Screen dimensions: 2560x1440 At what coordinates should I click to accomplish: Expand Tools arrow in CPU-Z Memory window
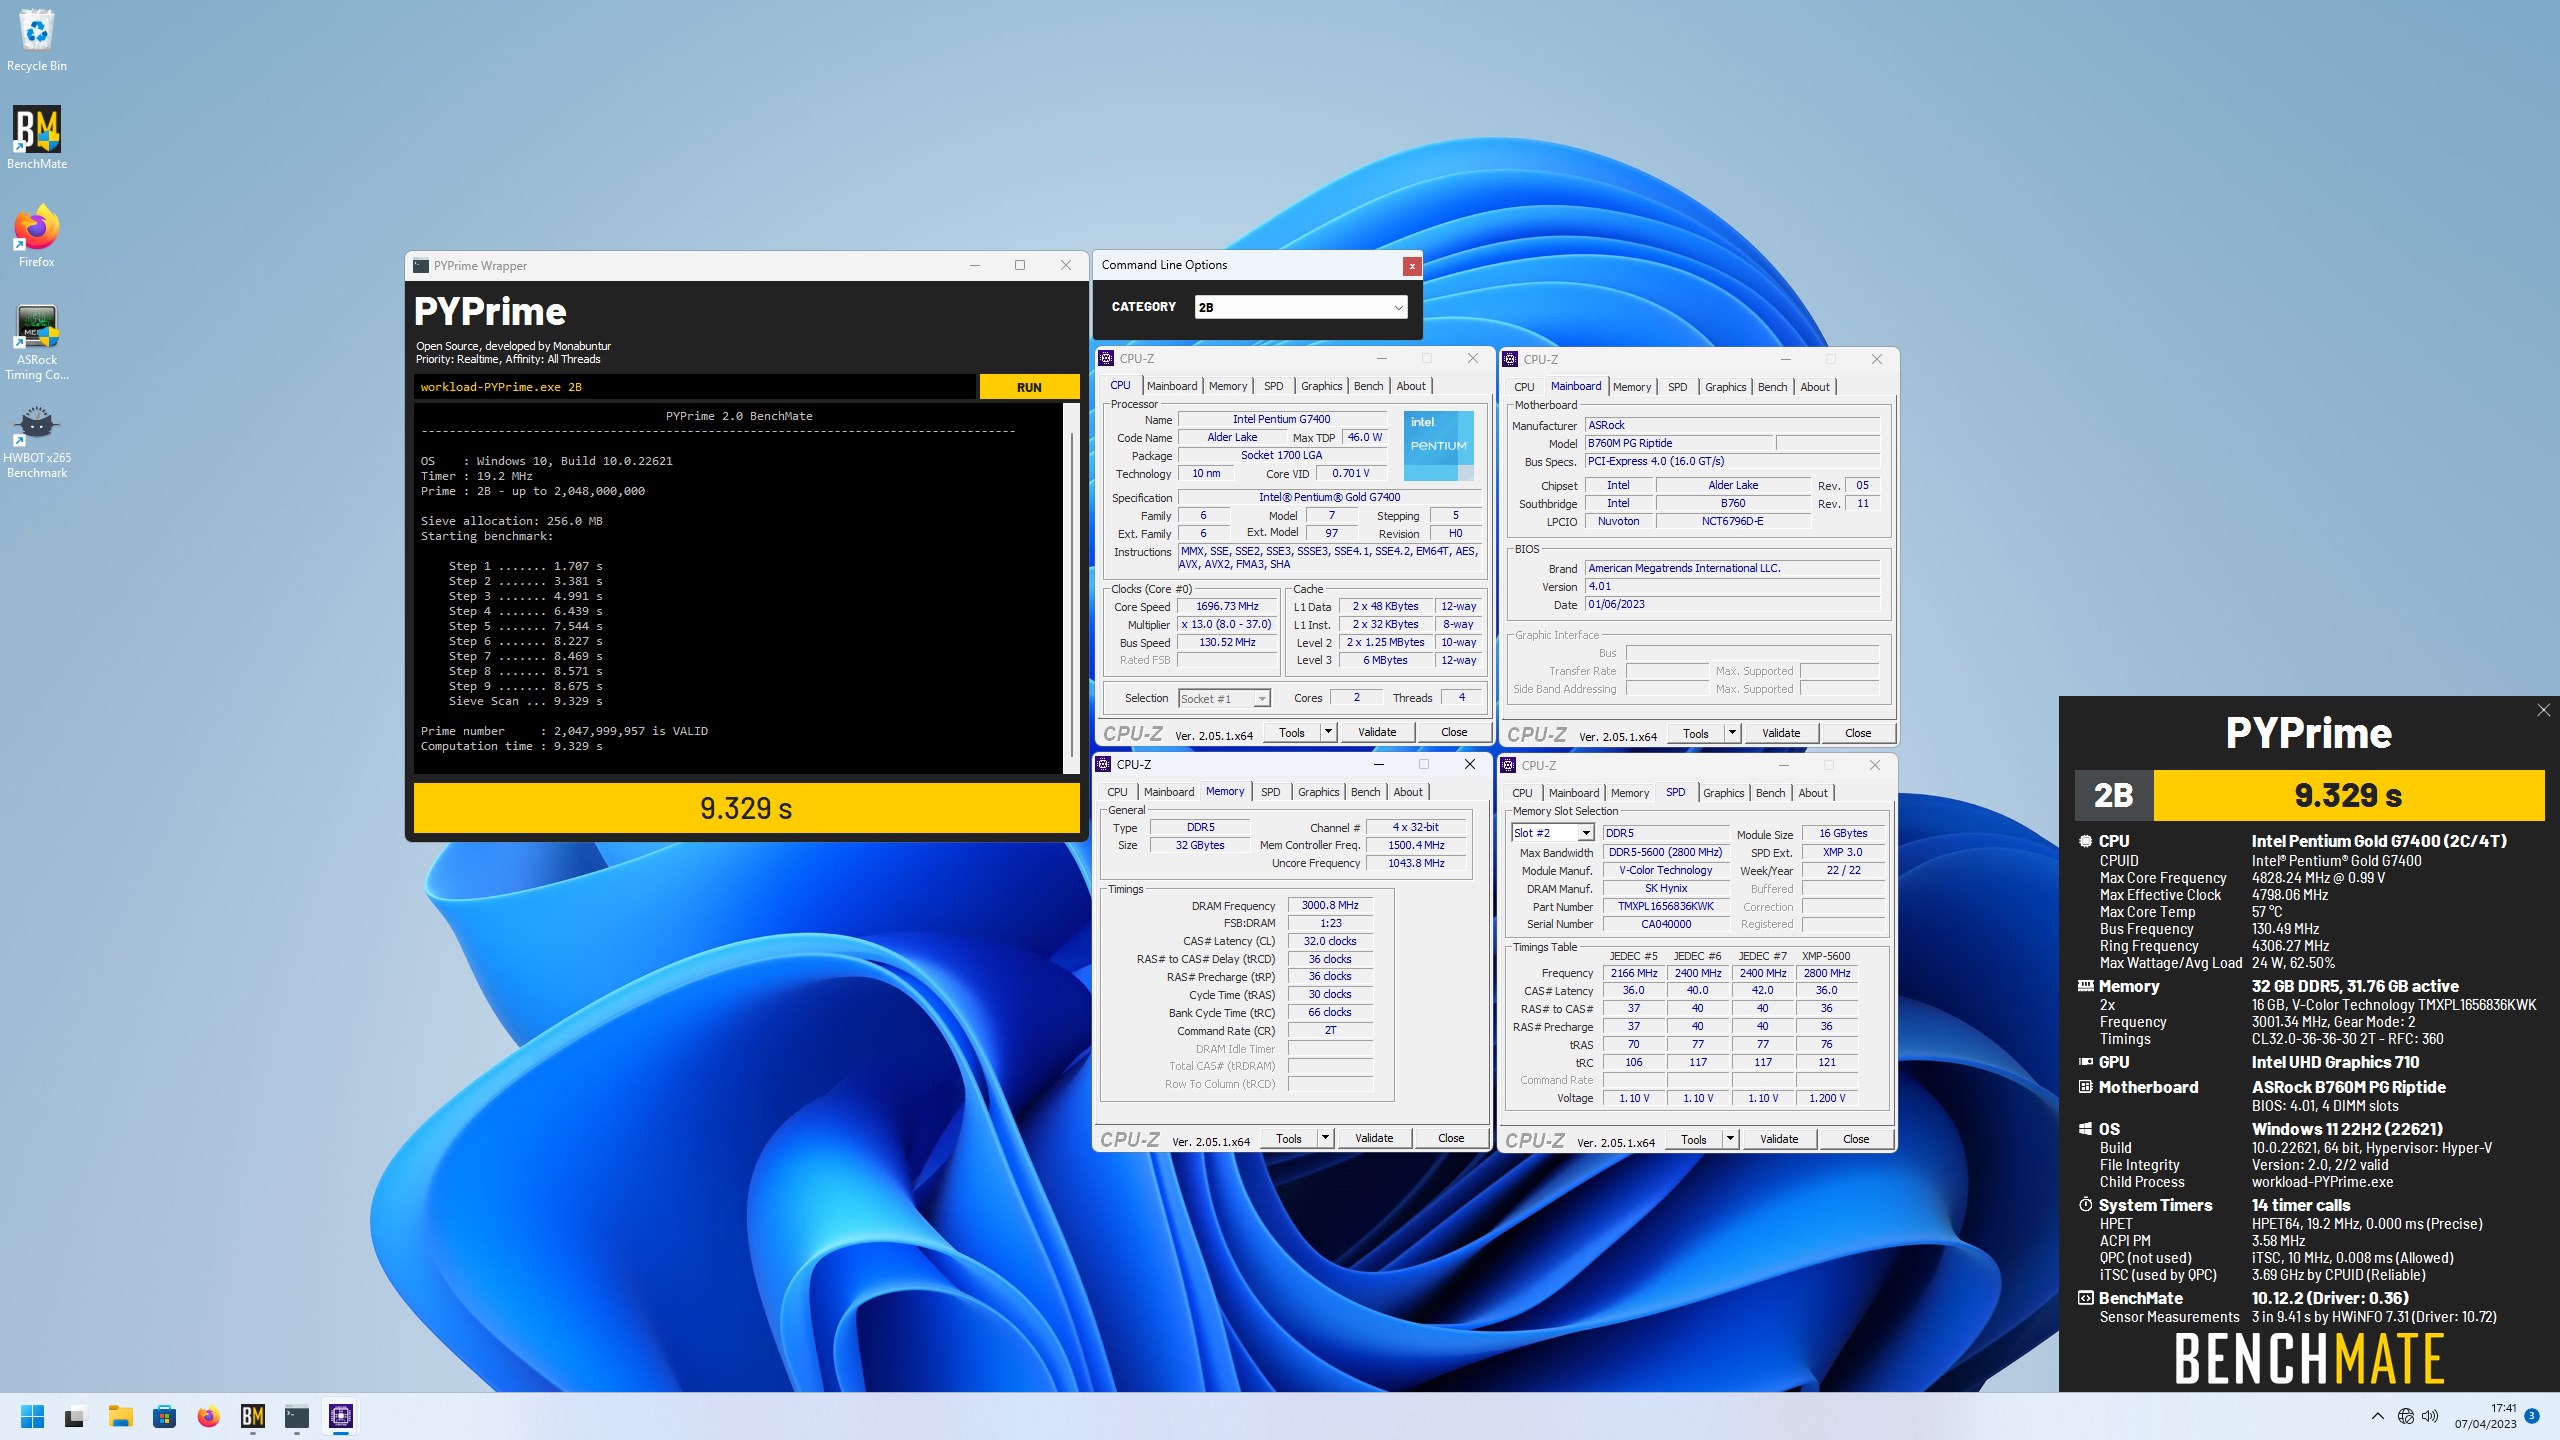1325,1138
